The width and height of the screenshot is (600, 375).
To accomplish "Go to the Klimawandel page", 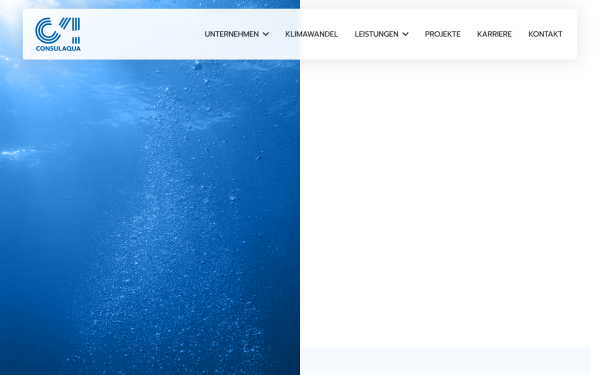I will [x=311, y=34].
